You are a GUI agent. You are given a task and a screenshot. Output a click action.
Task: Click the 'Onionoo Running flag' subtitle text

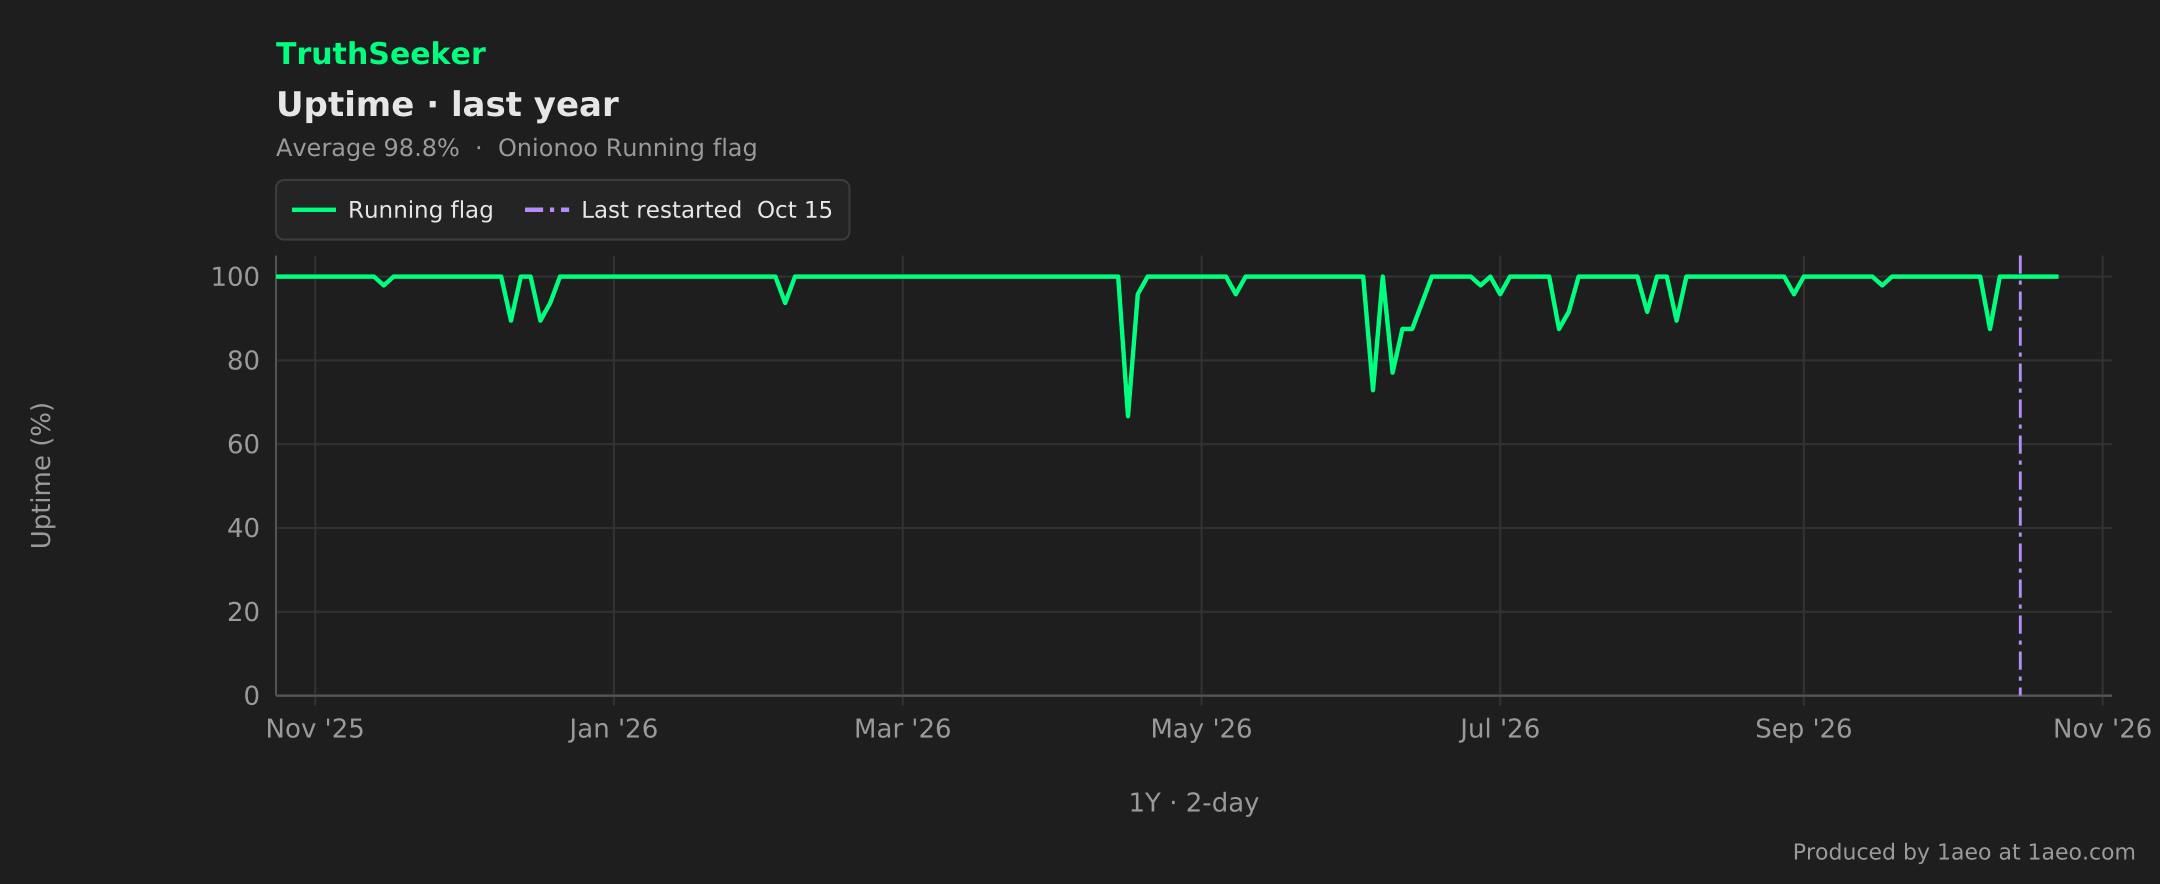click(627, 148)
